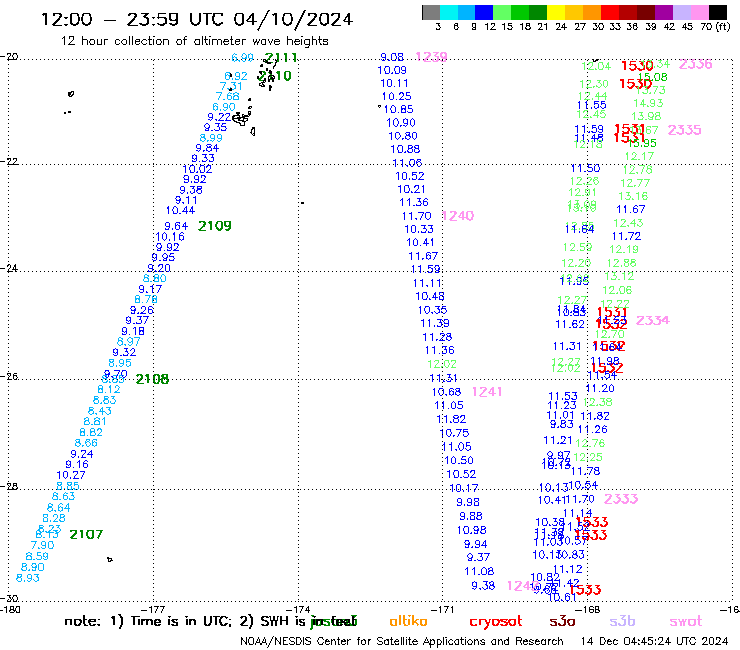
Task: Click the wave height value 11.20
Action: coord(600,388)
